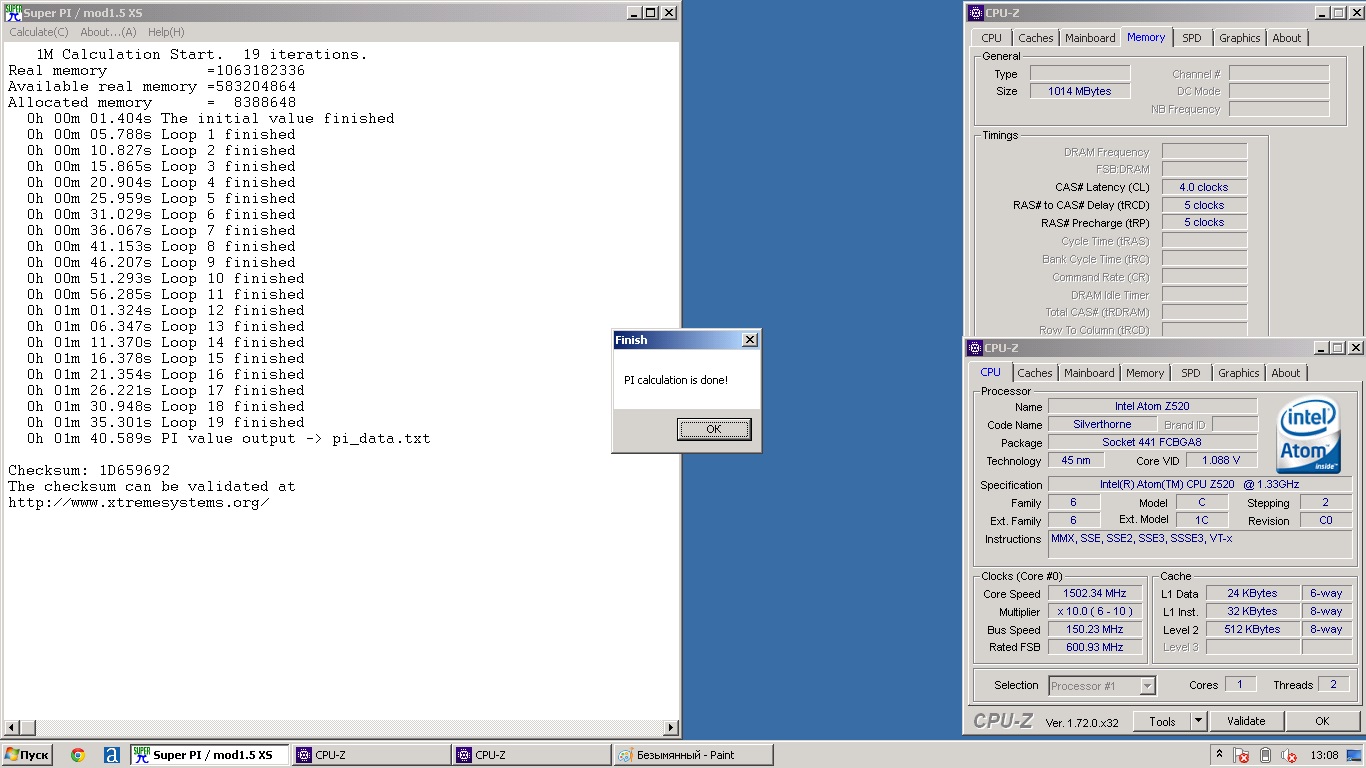Open the About...(A) menu in Super PI
The width and height of the screenshot is (1366, 768).
108,32
